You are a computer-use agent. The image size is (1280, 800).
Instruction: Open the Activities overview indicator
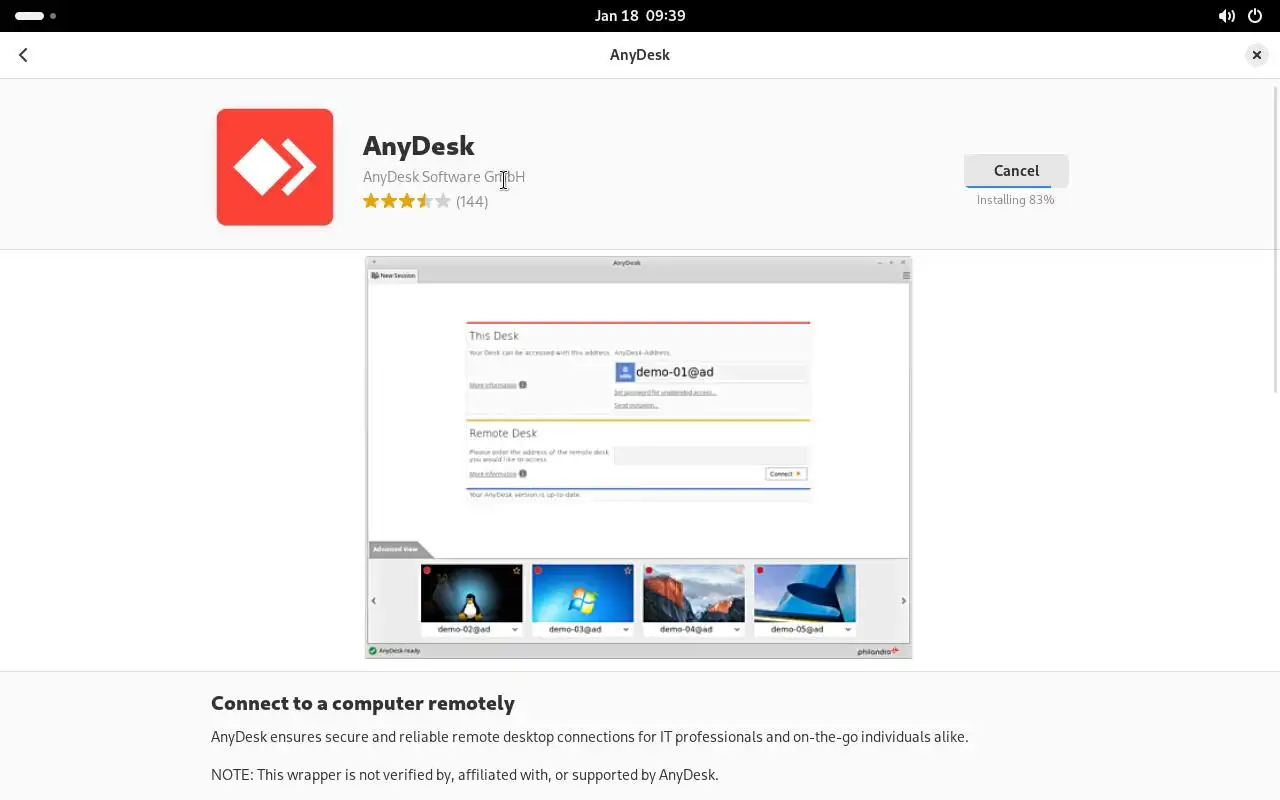pos(36,16)
